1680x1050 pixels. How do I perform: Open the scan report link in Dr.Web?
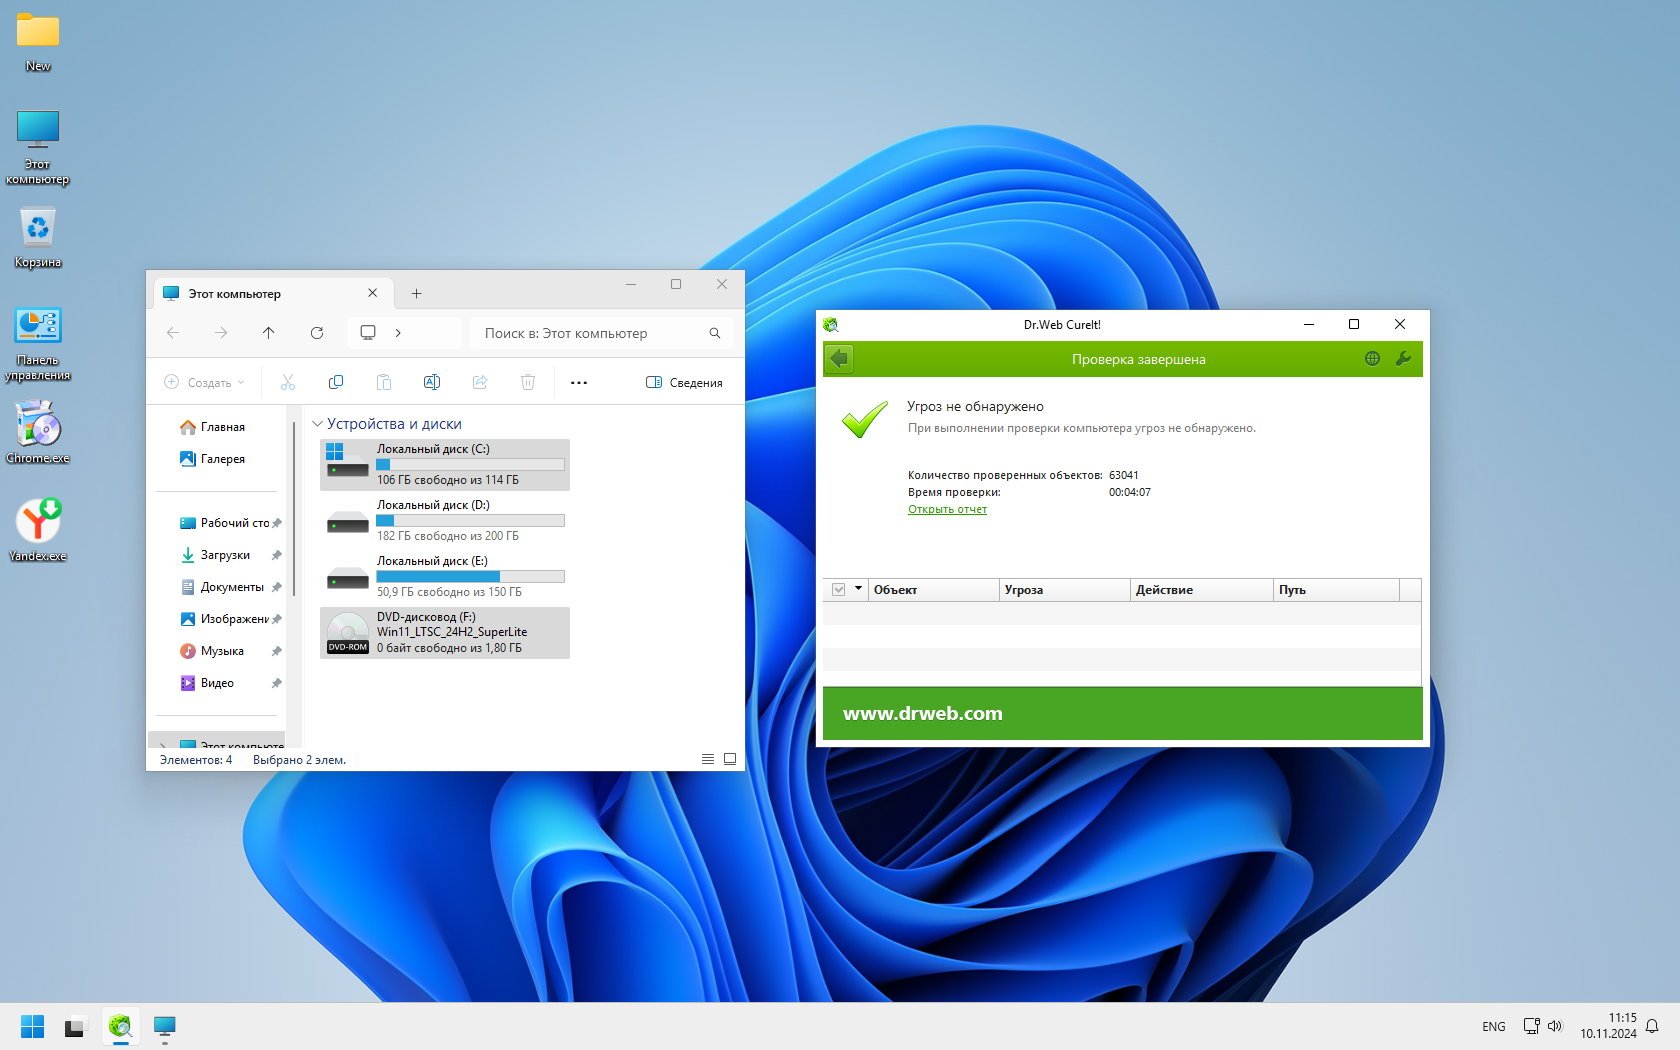947,509
